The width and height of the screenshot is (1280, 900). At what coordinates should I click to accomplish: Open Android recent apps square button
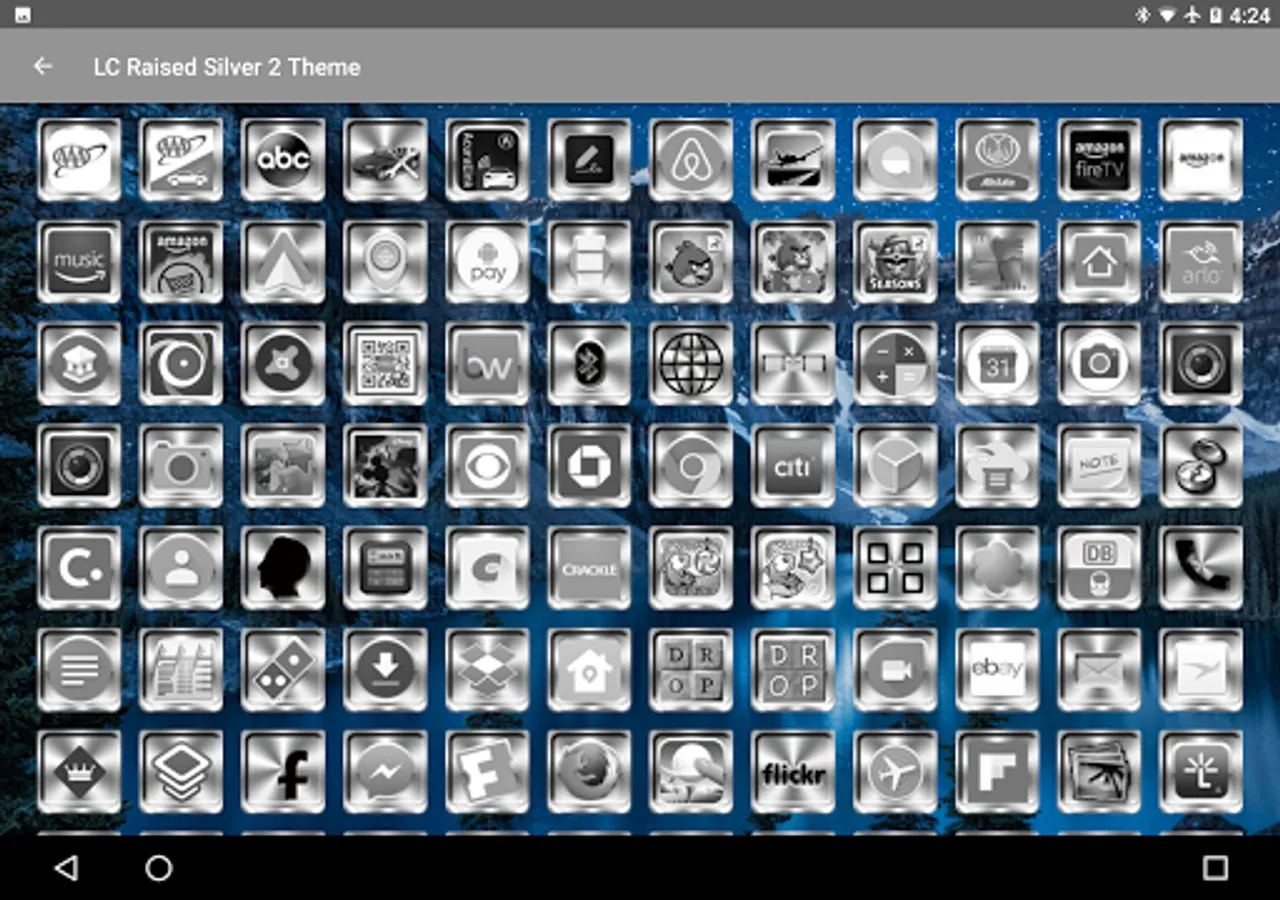click(1215, 868)
